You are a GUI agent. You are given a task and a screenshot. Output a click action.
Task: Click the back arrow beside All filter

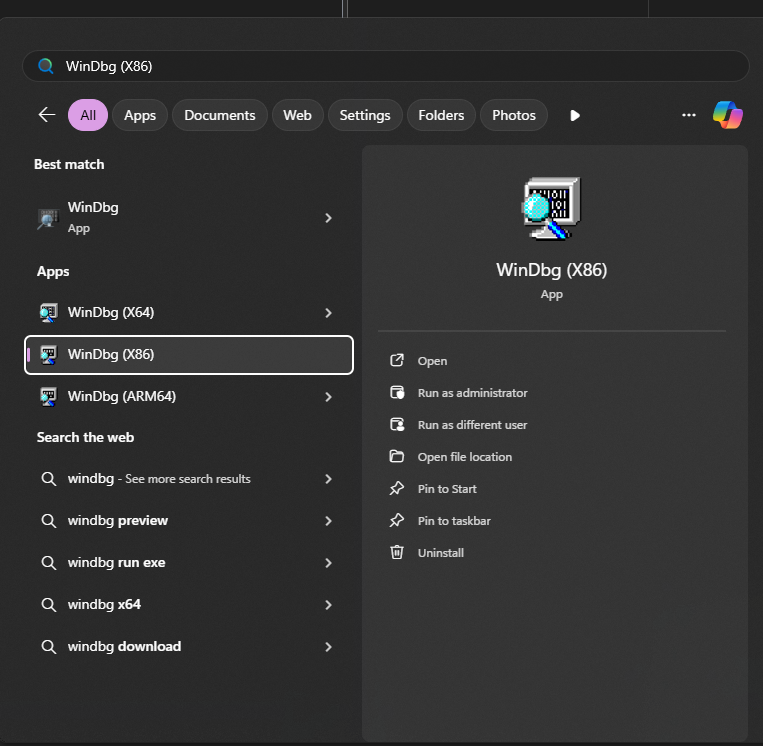(x=47, y=115)
